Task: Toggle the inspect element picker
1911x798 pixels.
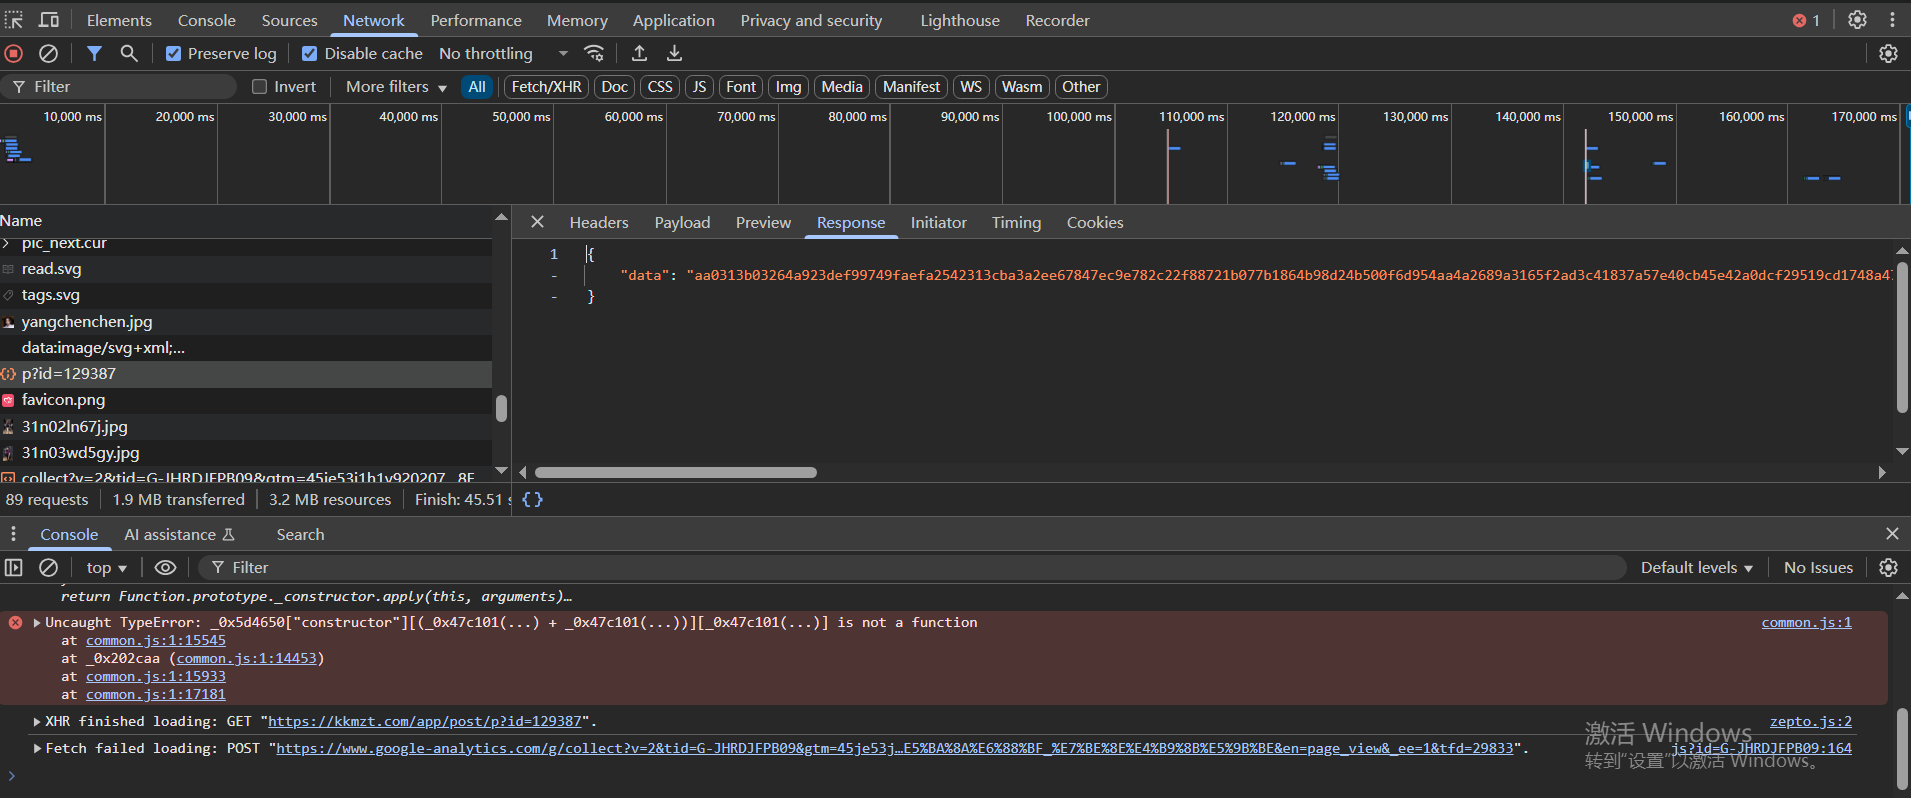Action: coord(14,20)
